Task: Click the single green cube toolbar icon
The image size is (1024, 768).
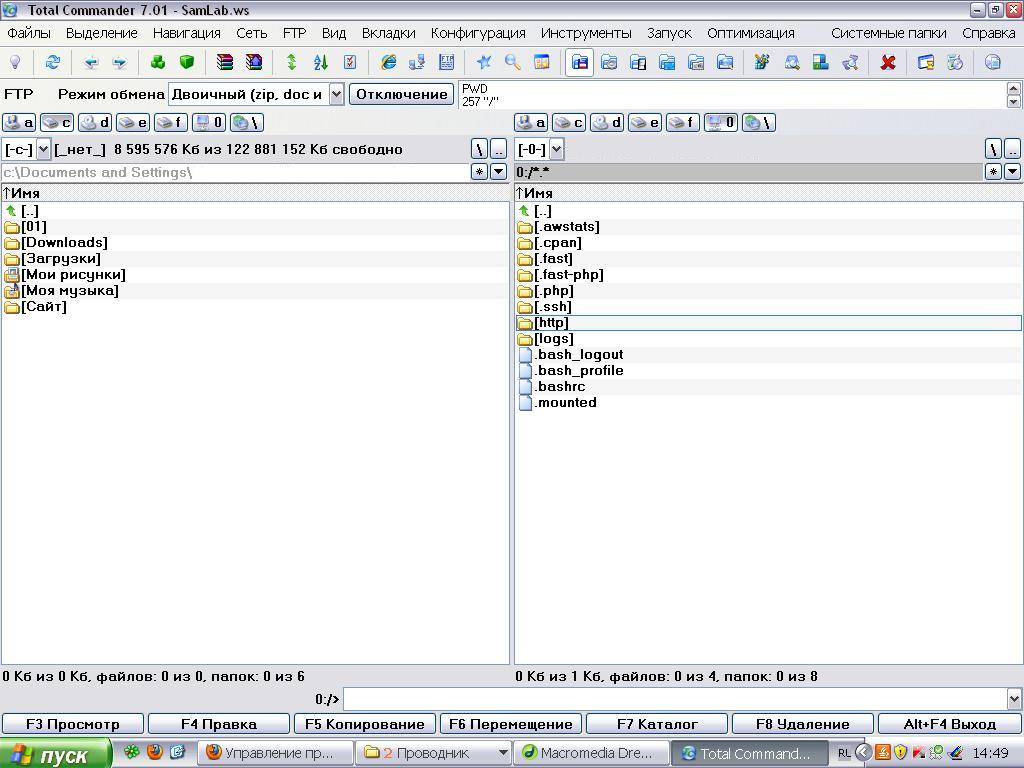Action: (x=187, y=62)
